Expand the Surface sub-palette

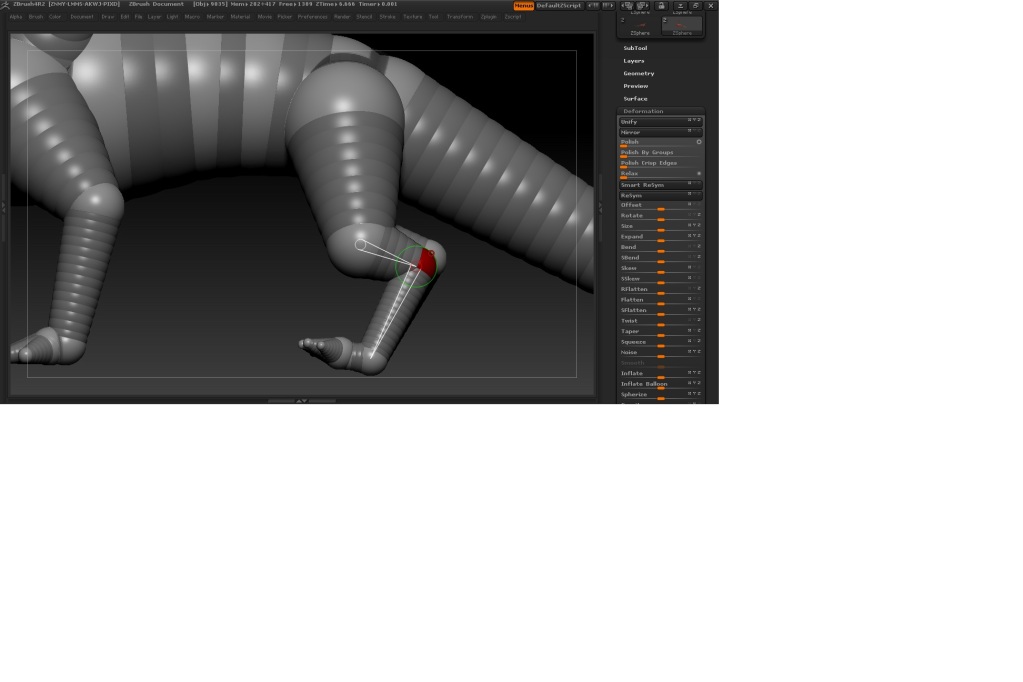point(635,99)
